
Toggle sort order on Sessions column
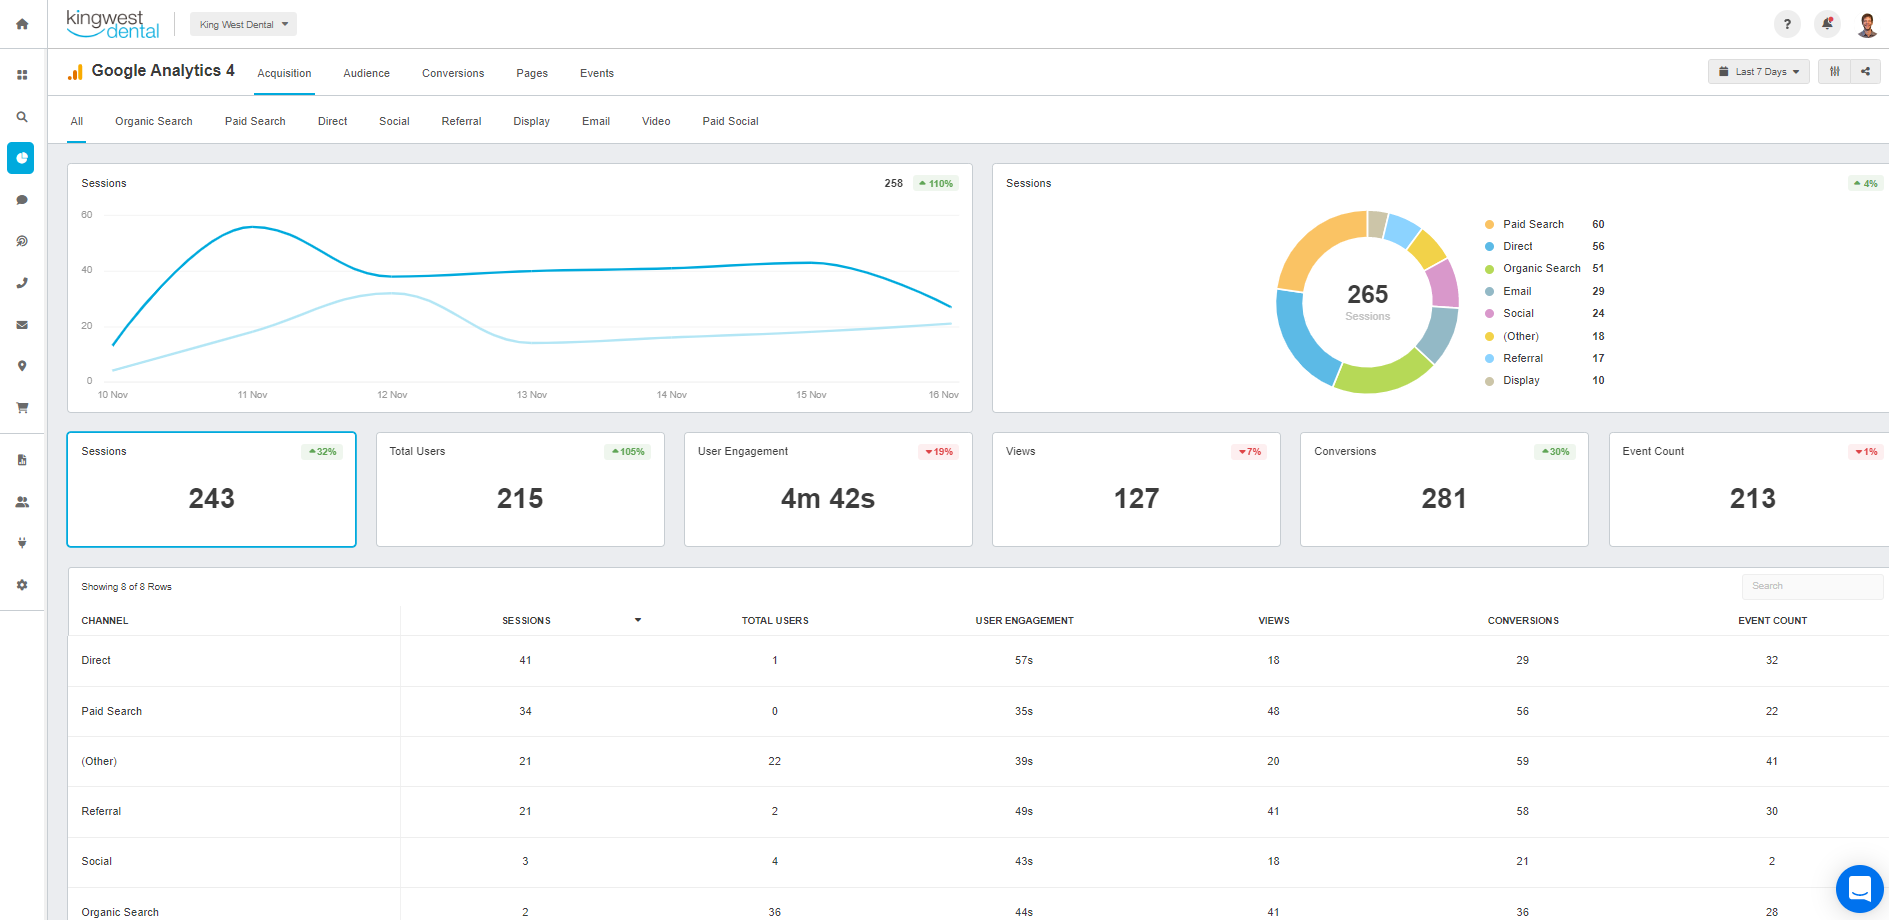tap(637, 620)
